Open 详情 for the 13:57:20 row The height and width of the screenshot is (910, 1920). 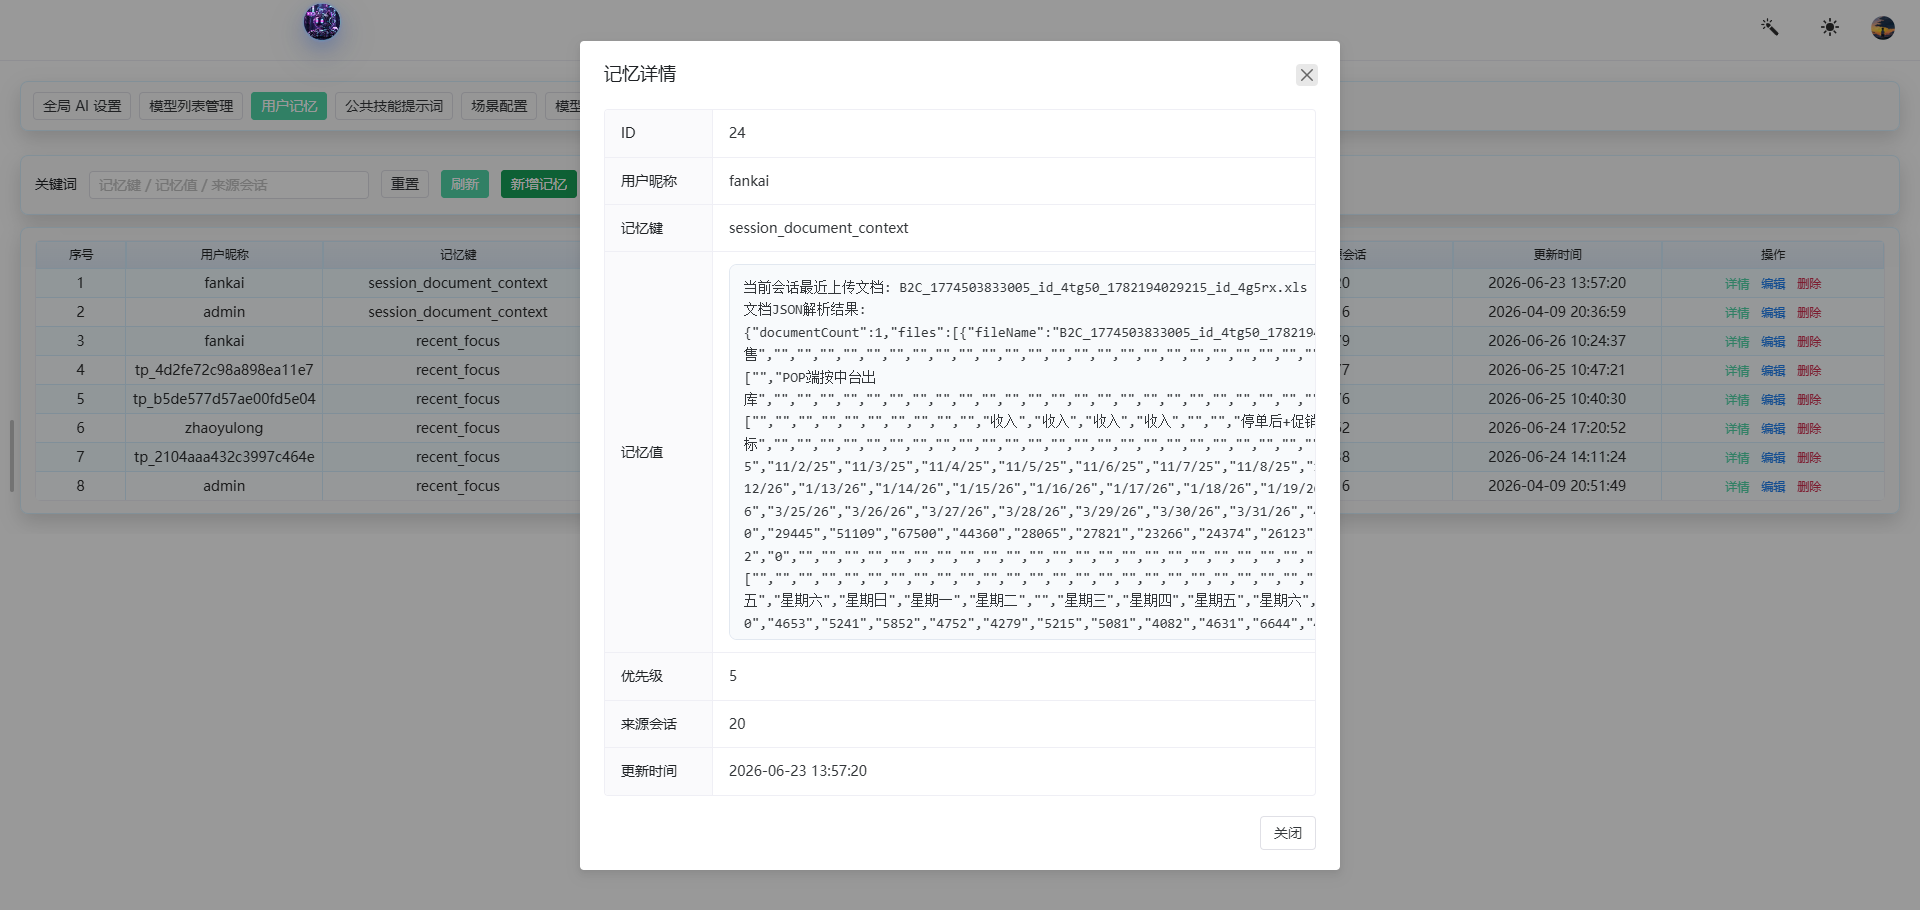pos(1737,284)
